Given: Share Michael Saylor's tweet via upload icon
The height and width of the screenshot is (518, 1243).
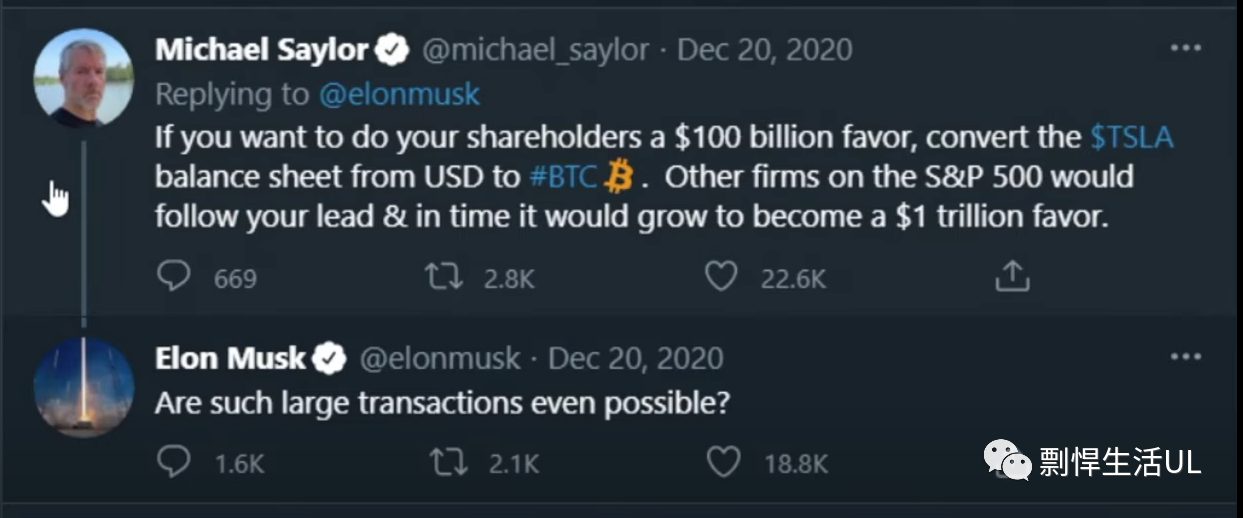Looking at the screenshot, I should (1012, 276).
